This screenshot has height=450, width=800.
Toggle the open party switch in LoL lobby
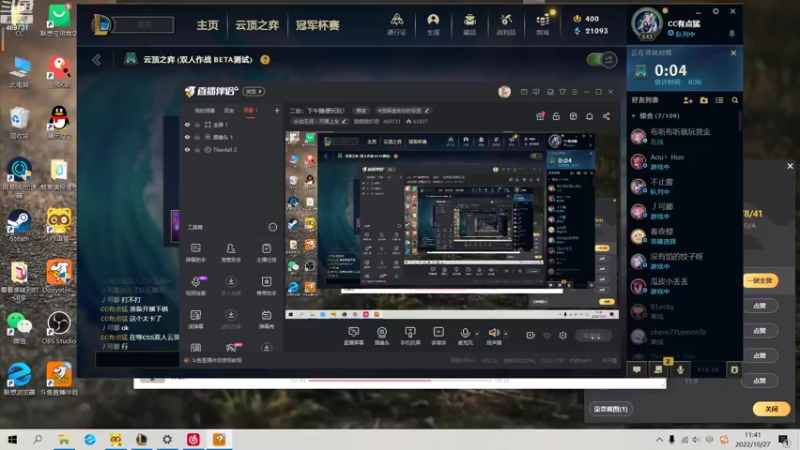(602, 60)
